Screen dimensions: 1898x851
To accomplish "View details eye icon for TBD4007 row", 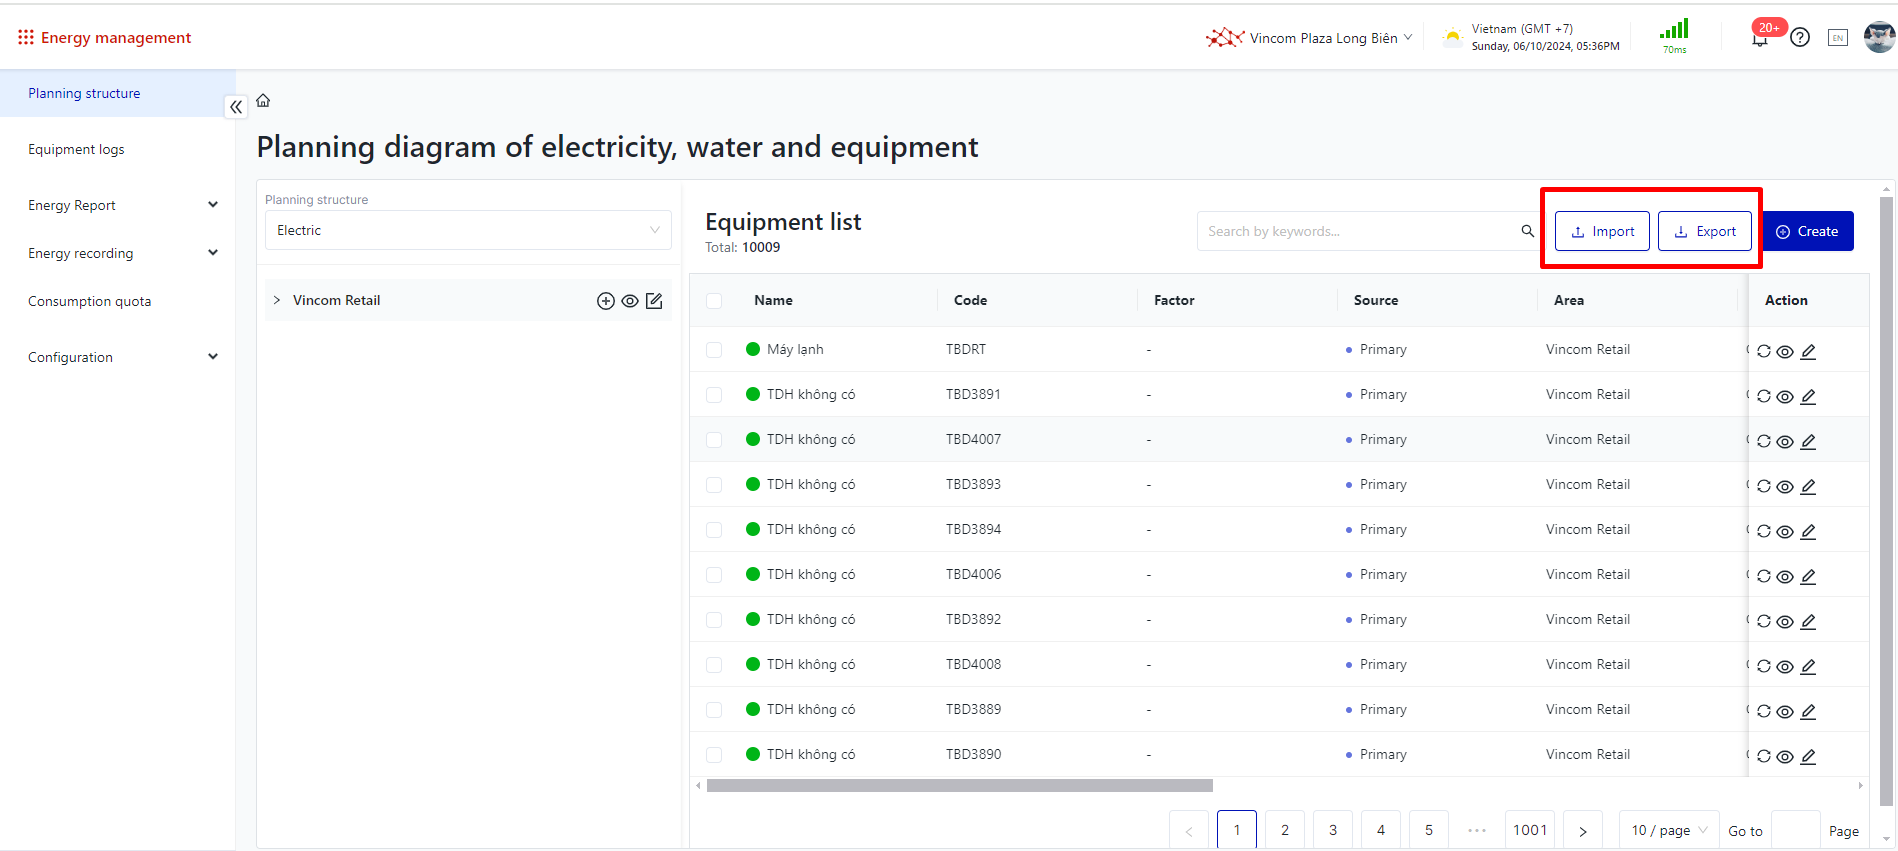I will click(1785, 441).
